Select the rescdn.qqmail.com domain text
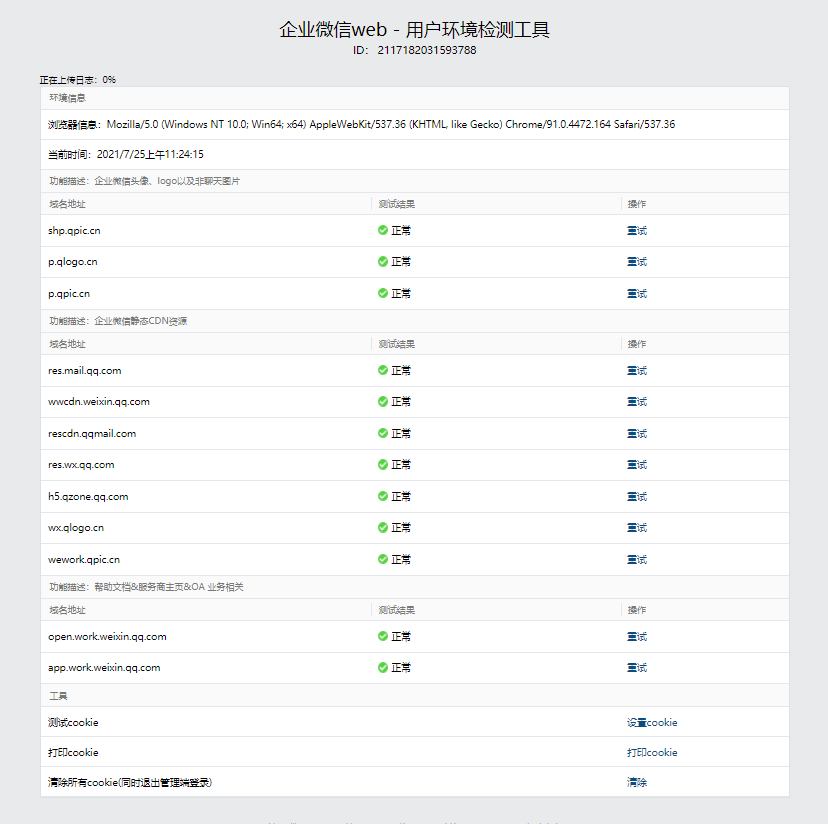Viewport: 828px width, 824px height. tap(92, 434)
